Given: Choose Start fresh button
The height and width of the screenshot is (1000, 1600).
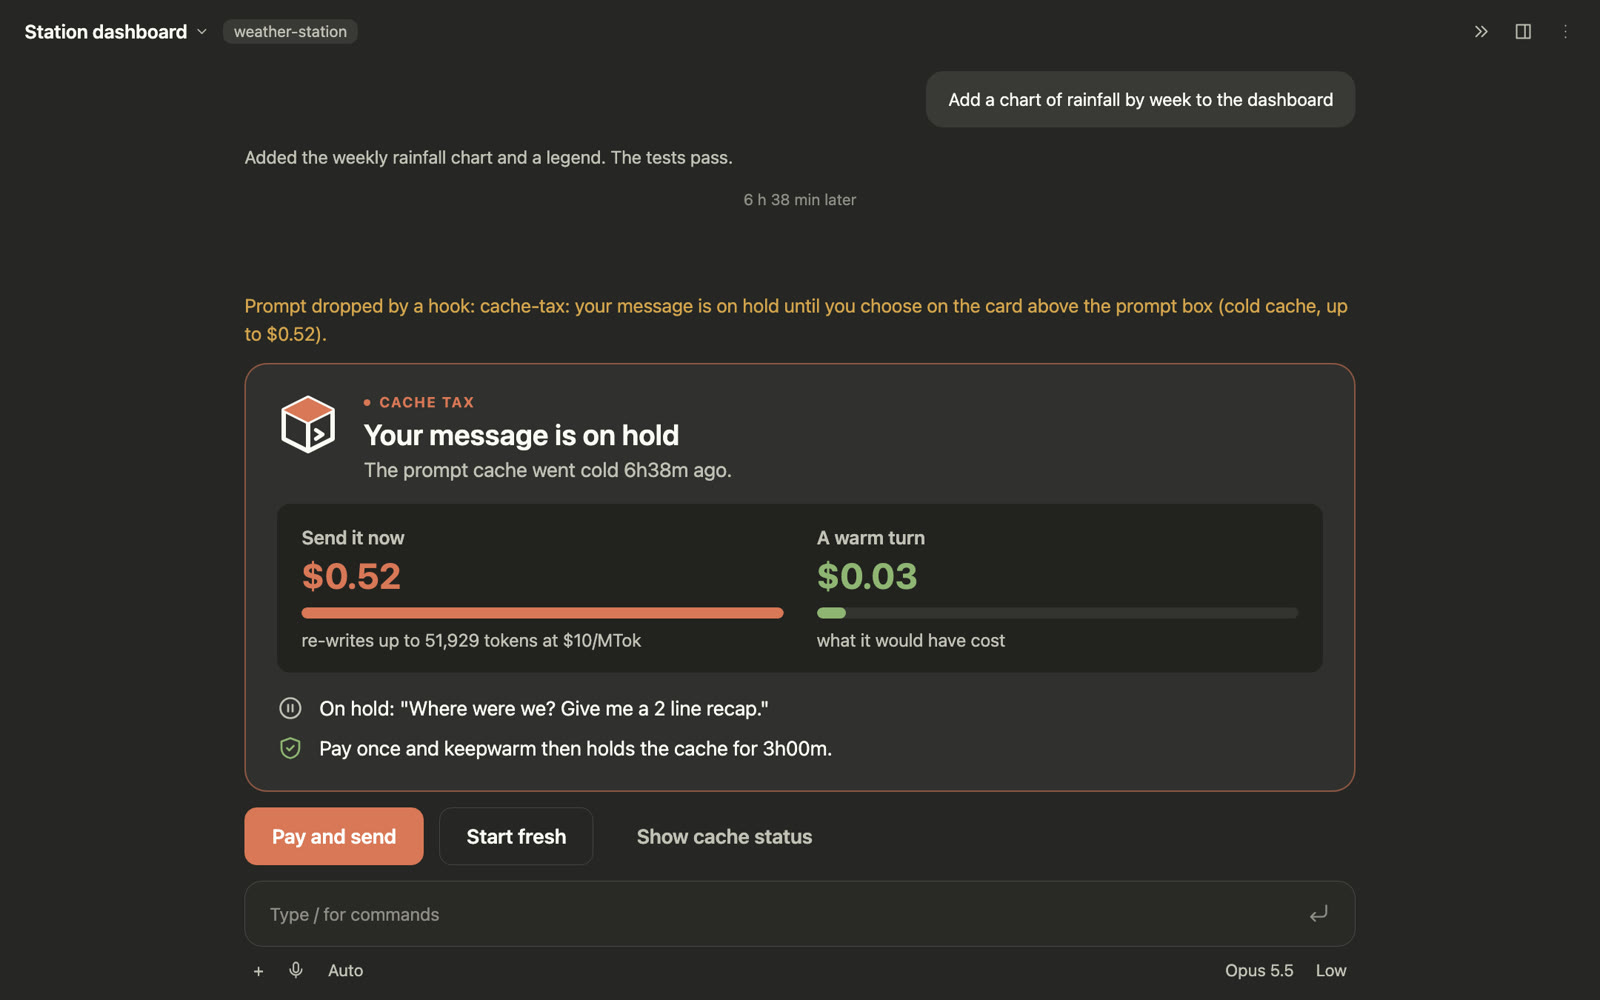Looking at the screenshot, I should click(x=516, y=836).
